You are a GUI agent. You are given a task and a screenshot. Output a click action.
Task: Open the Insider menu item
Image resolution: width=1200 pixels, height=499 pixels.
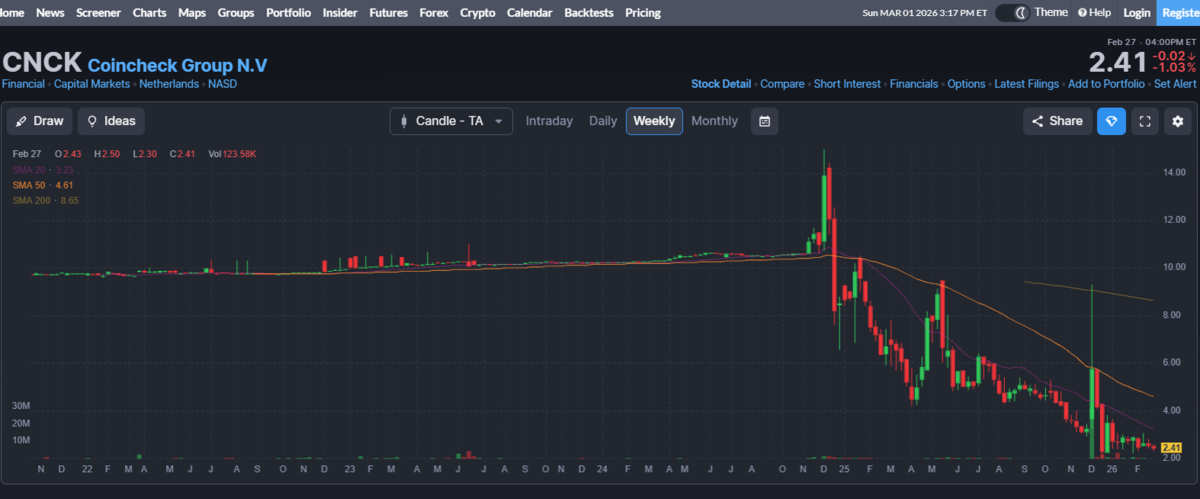pyautogui.click(x=340, y=13)
